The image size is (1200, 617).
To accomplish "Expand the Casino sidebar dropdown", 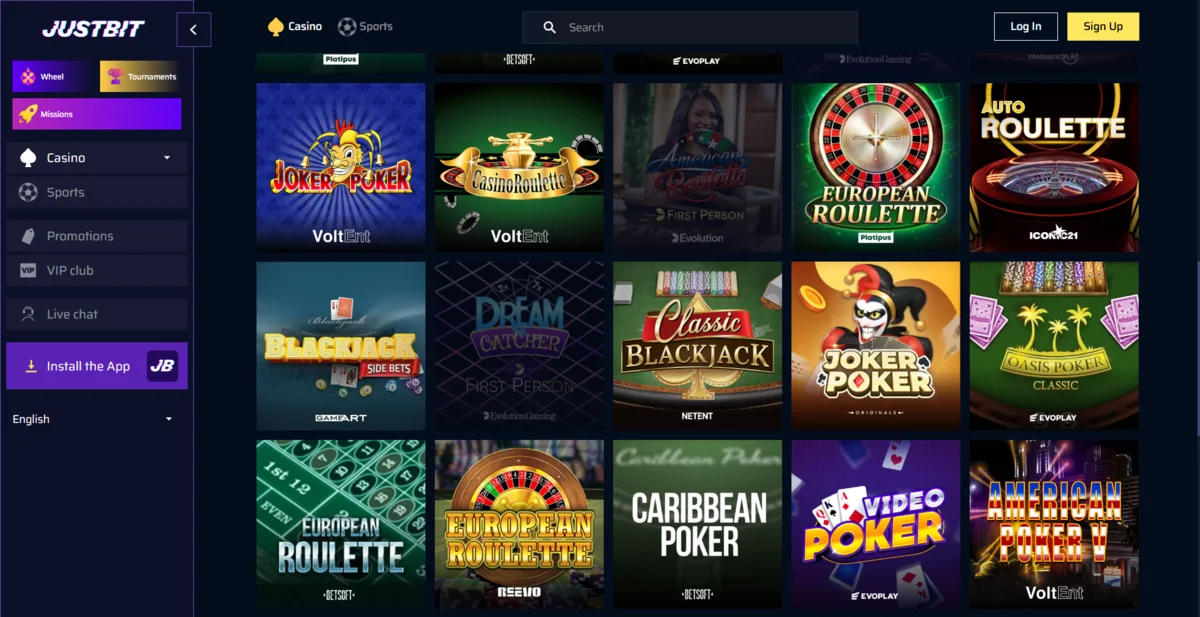I will coord(97,158).
